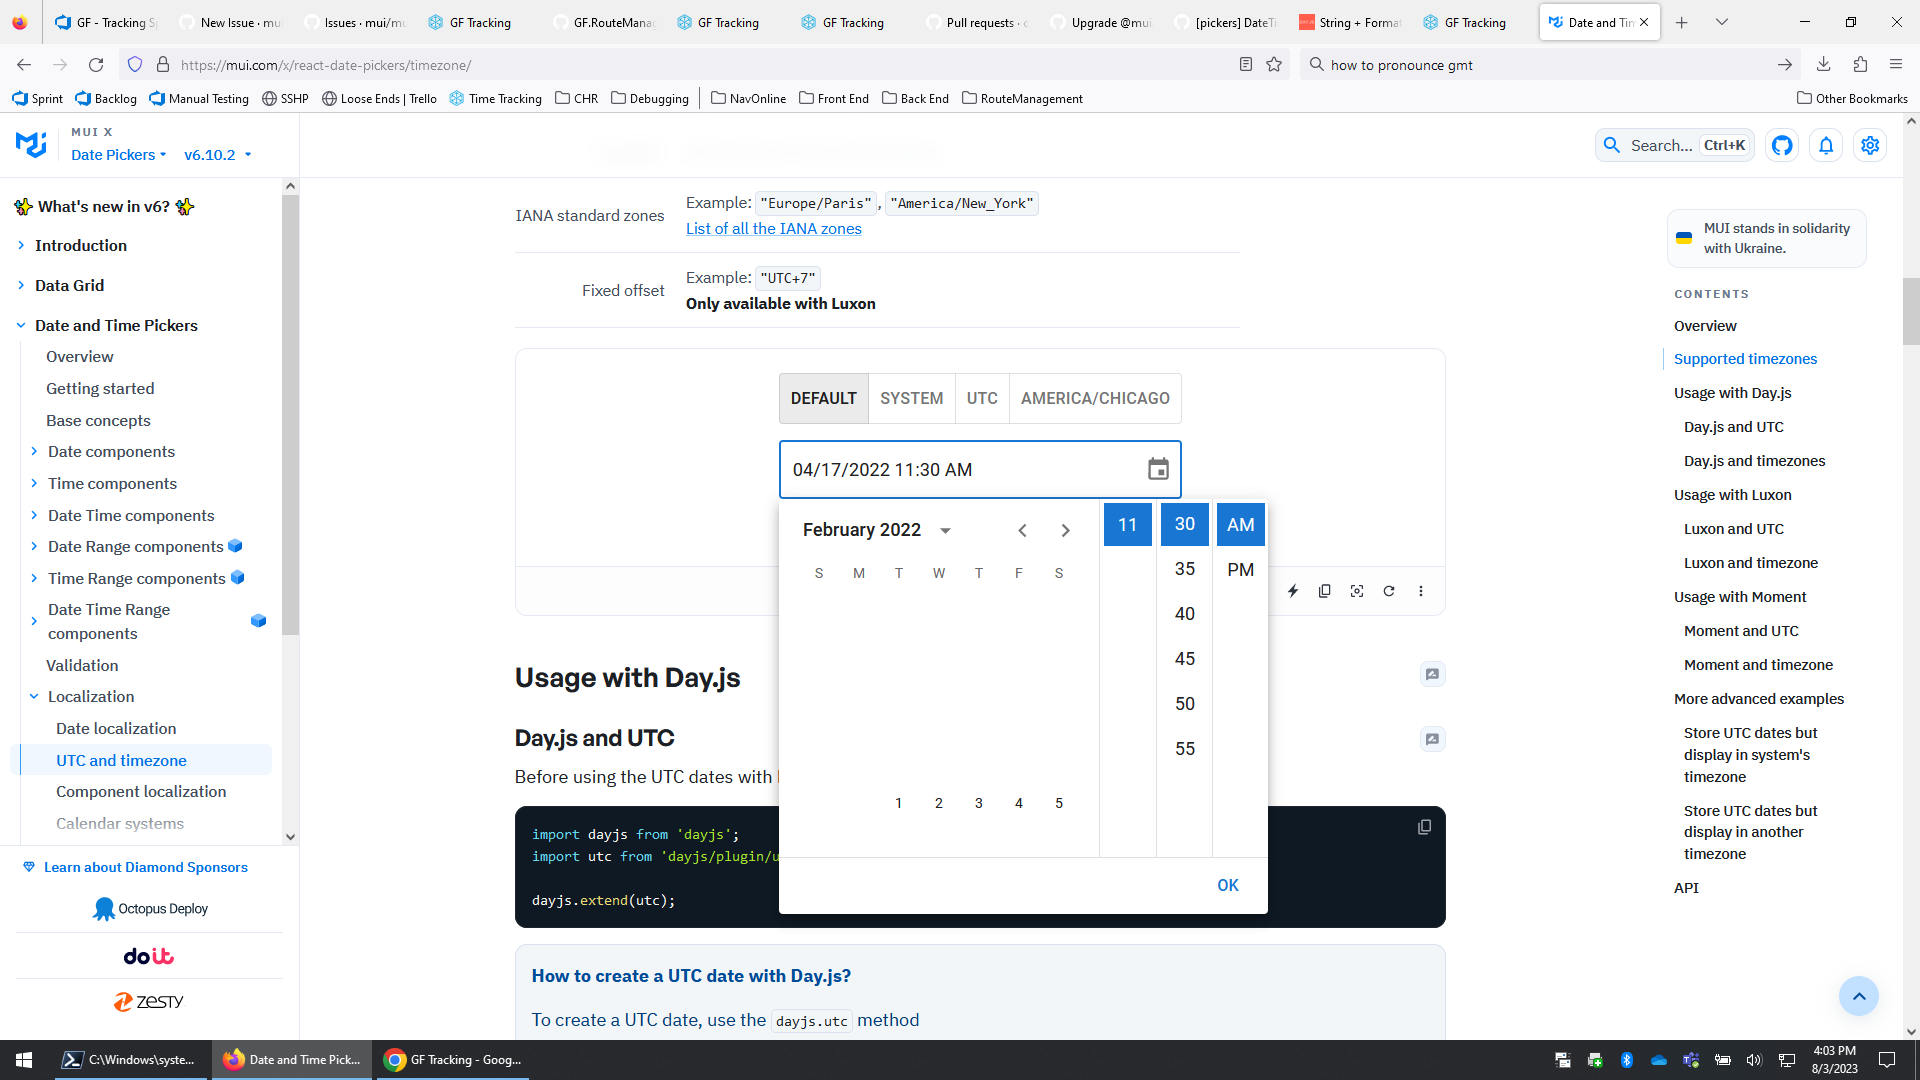Click the MUI logo in the top left

(x=31, y=144)
